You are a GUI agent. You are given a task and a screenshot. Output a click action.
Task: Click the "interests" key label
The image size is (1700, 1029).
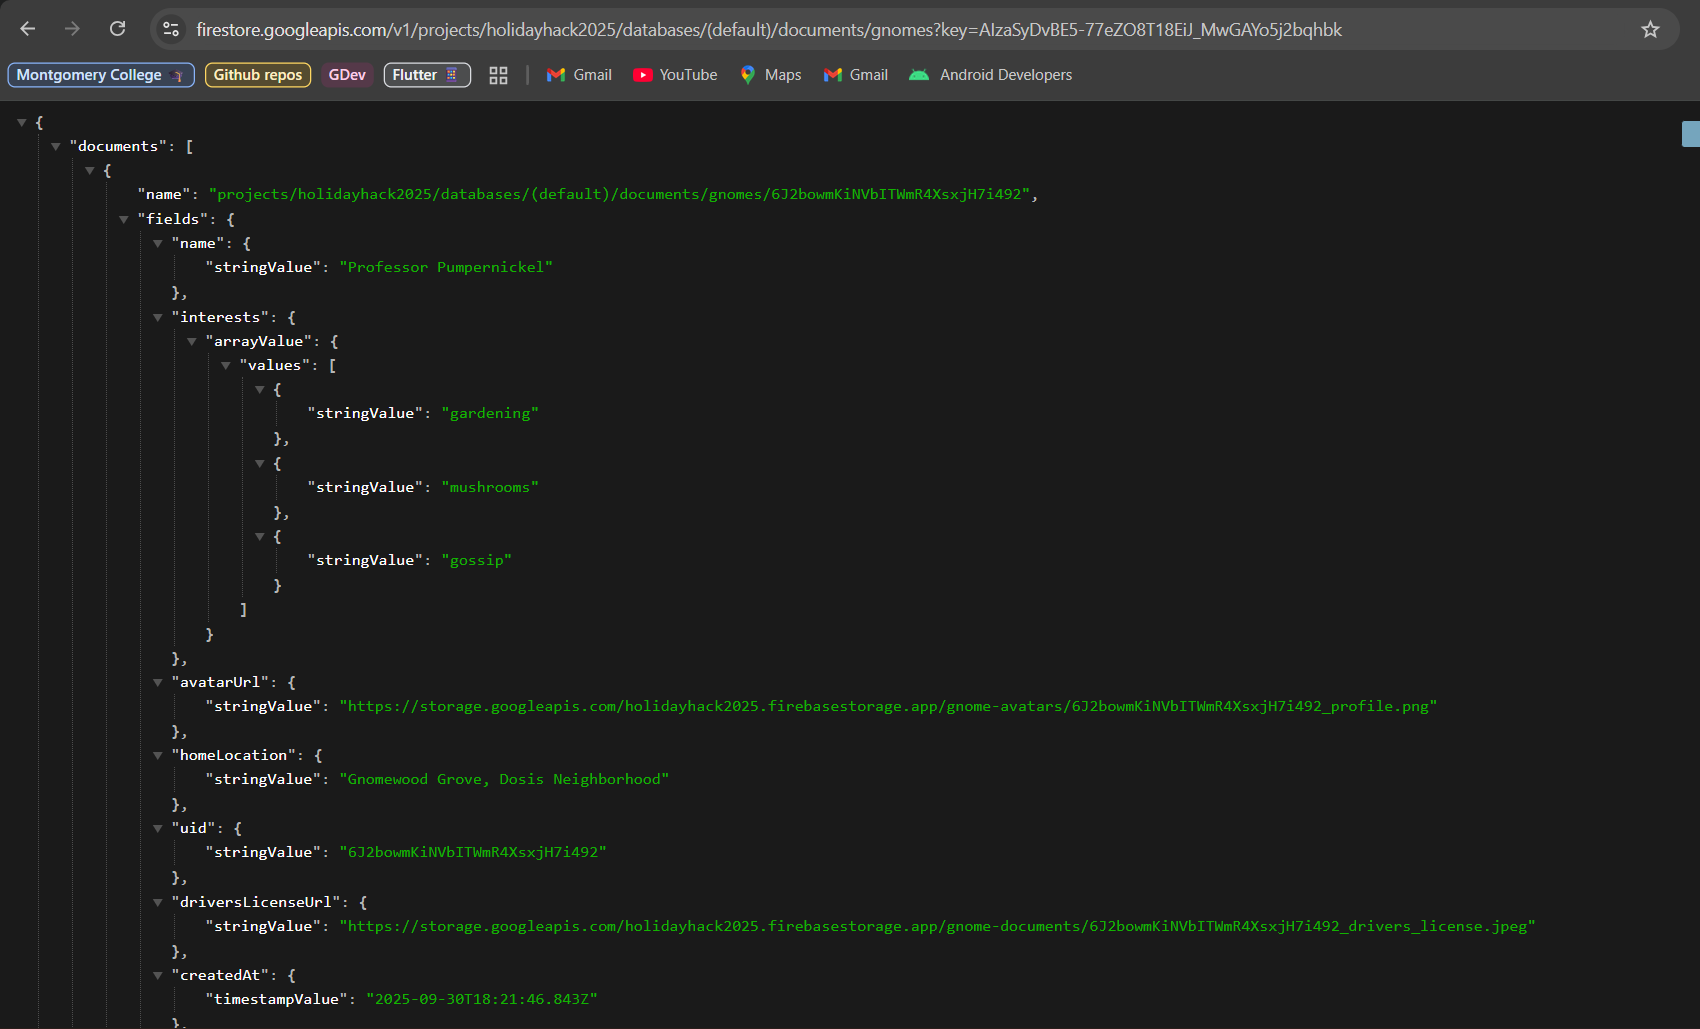[220, 317]
